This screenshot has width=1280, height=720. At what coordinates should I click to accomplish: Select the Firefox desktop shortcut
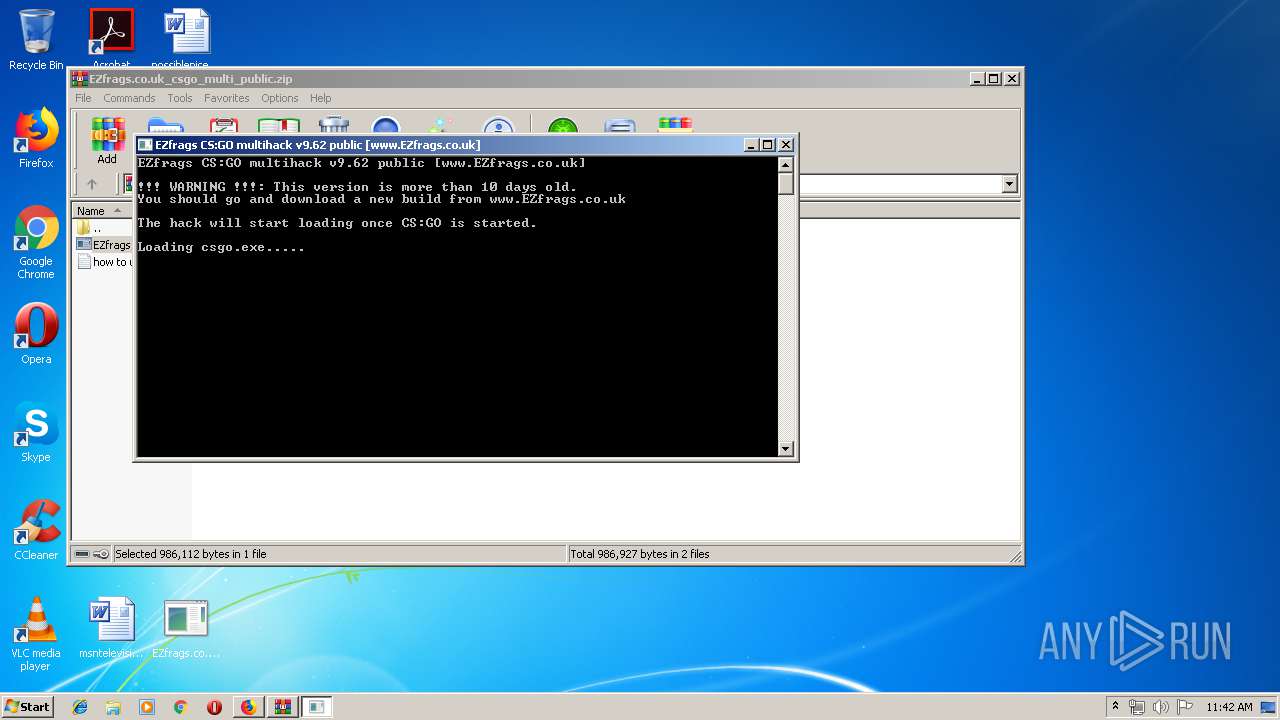click(36, 138)
